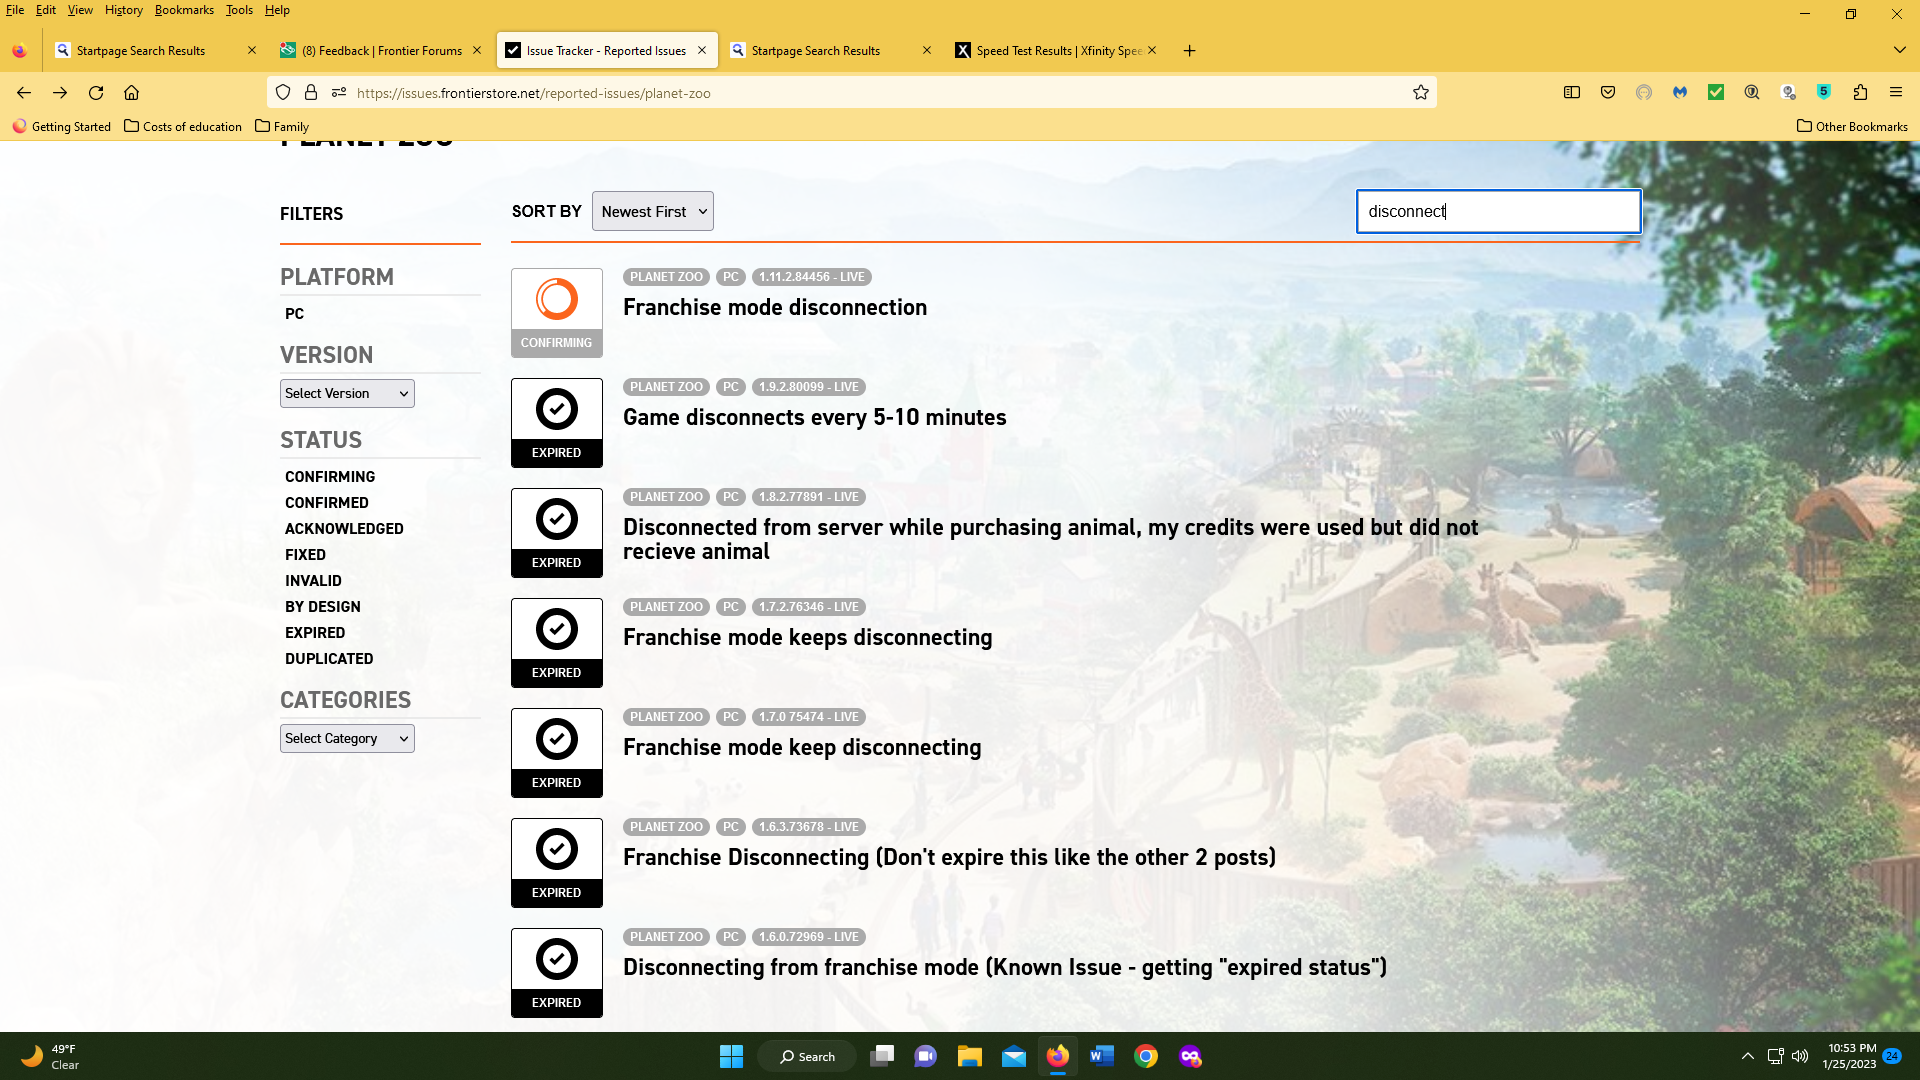This screenshot has width=1920, height=1080.
Task: Open the Tools menu
Action: [x=239, y=10]
